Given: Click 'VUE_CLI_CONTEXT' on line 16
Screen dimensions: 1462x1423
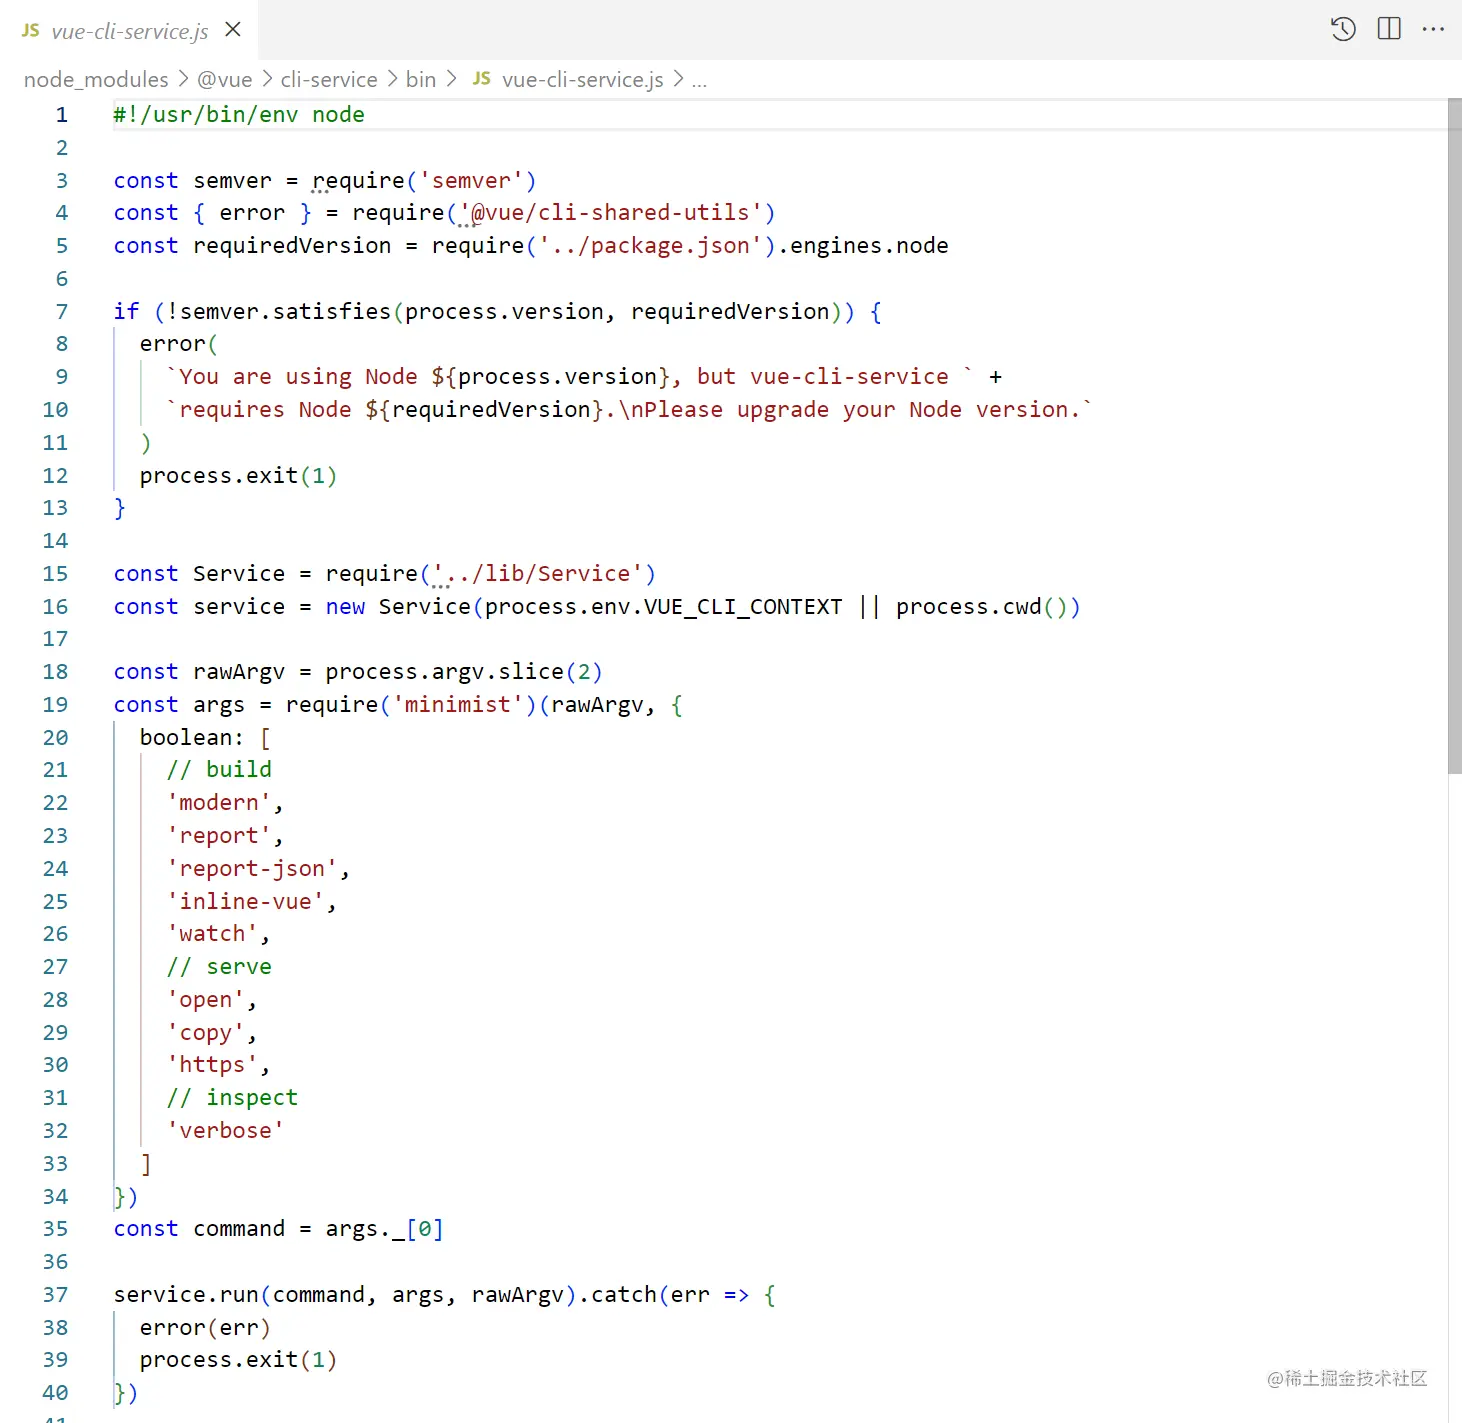Looking at the screenshot, I should (743, 607).
